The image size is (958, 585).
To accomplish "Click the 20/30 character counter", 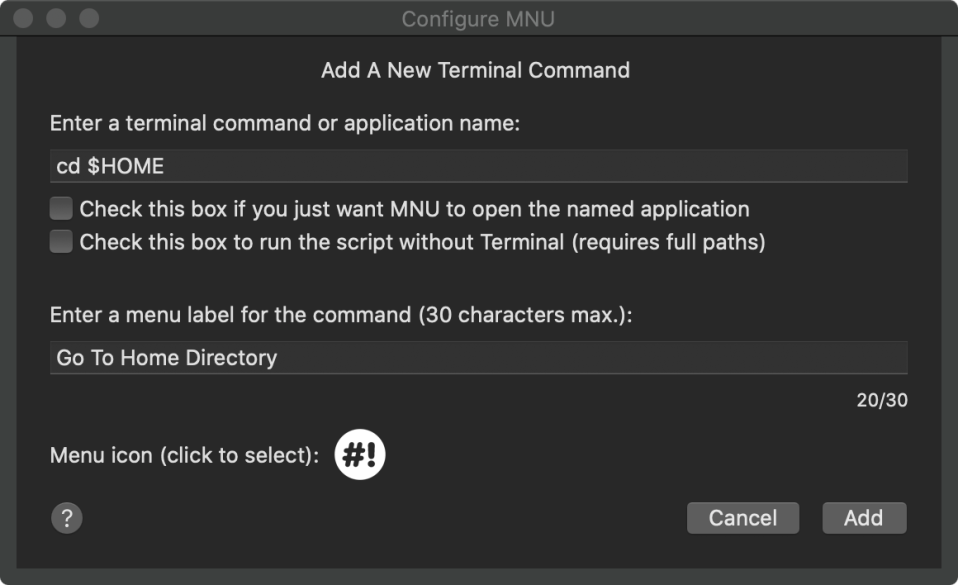I will 882,400.
